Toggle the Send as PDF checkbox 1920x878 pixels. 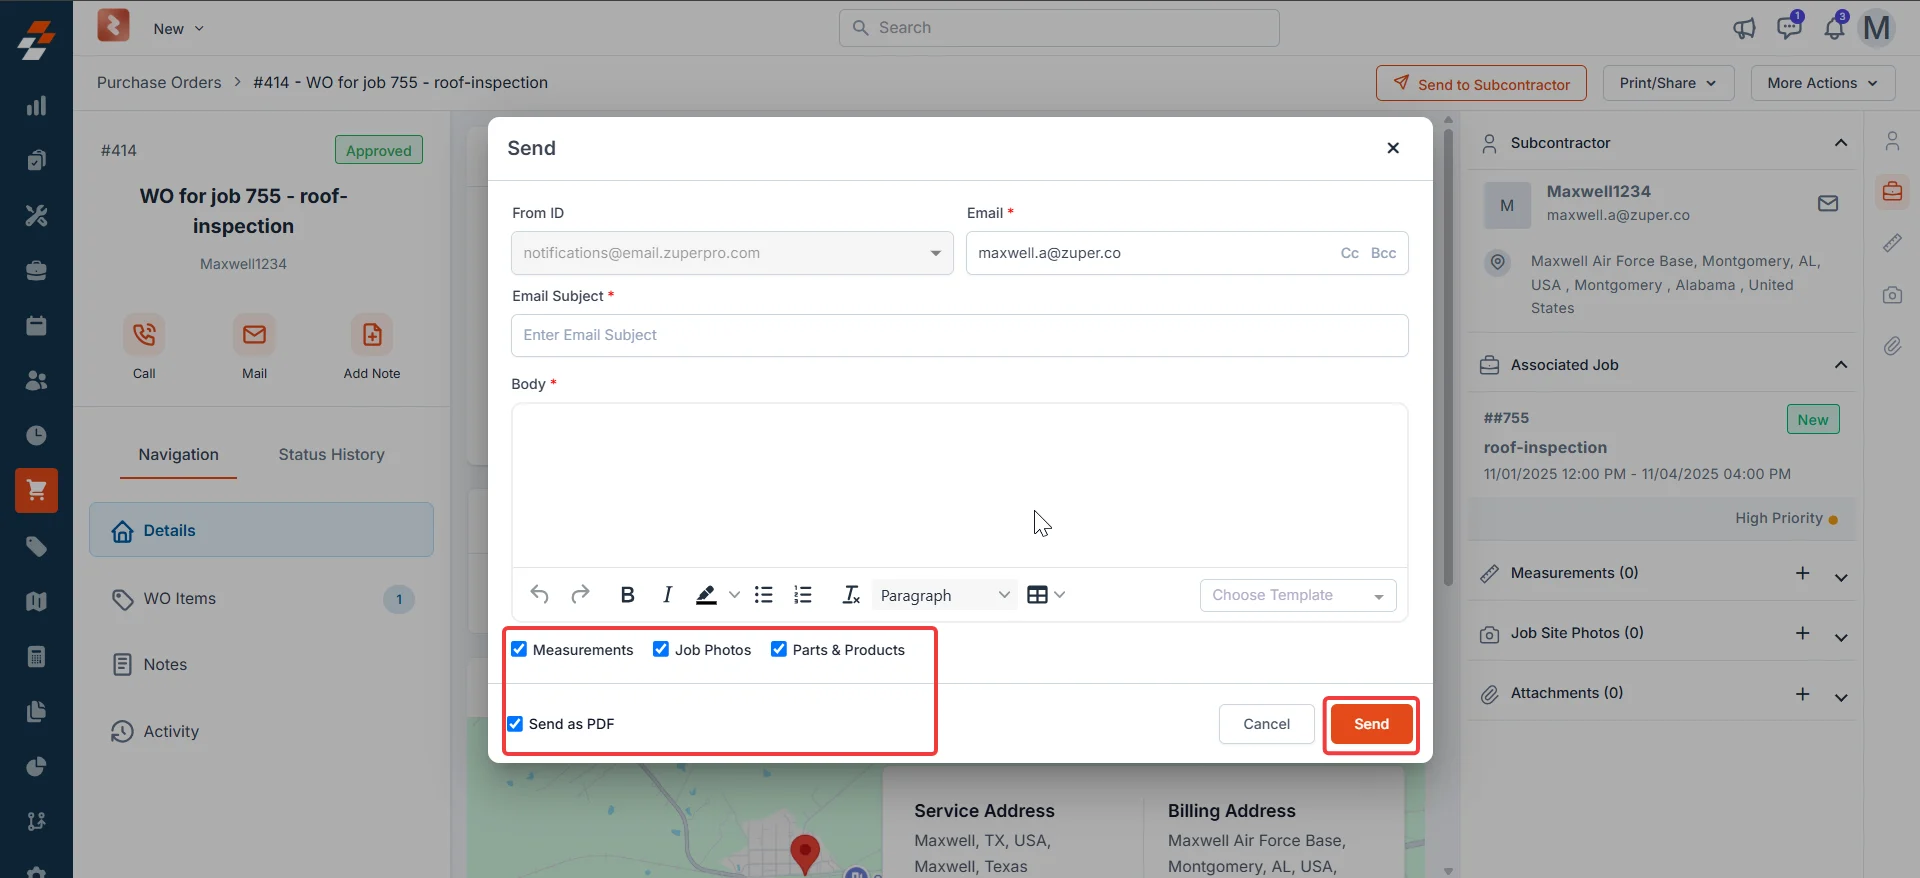[x=515, y=723]
